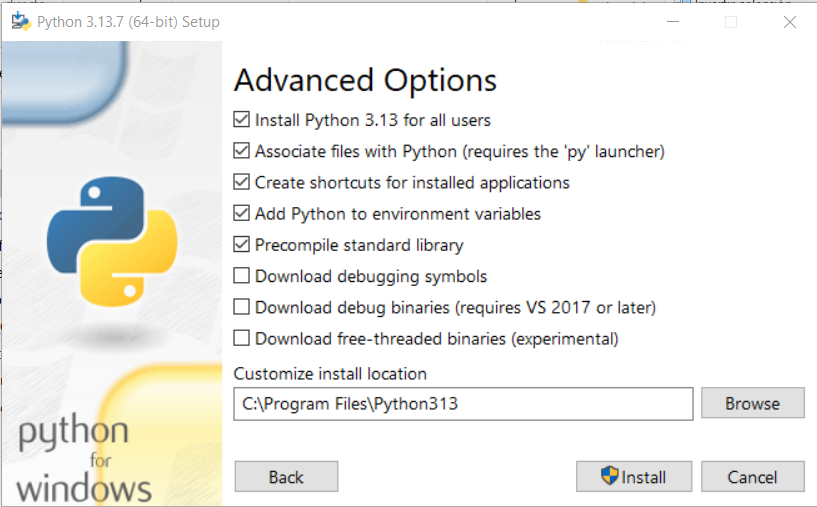
Task: Go Back to the previous page
Action: [286, 477]
